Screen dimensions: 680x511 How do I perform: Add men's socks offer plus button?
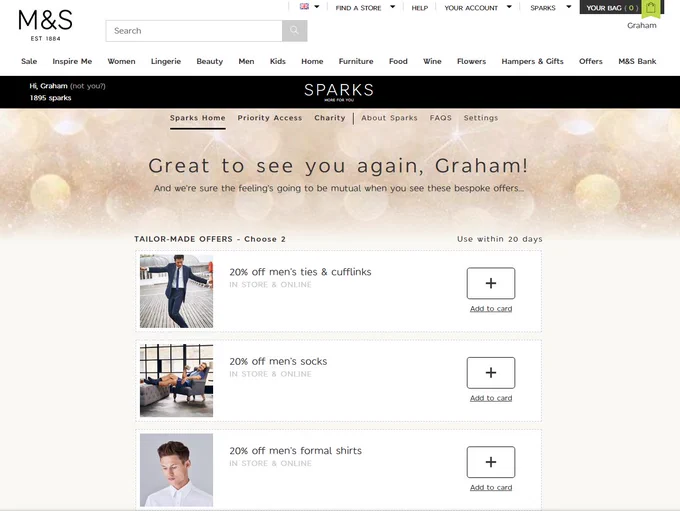pos(491,373)
